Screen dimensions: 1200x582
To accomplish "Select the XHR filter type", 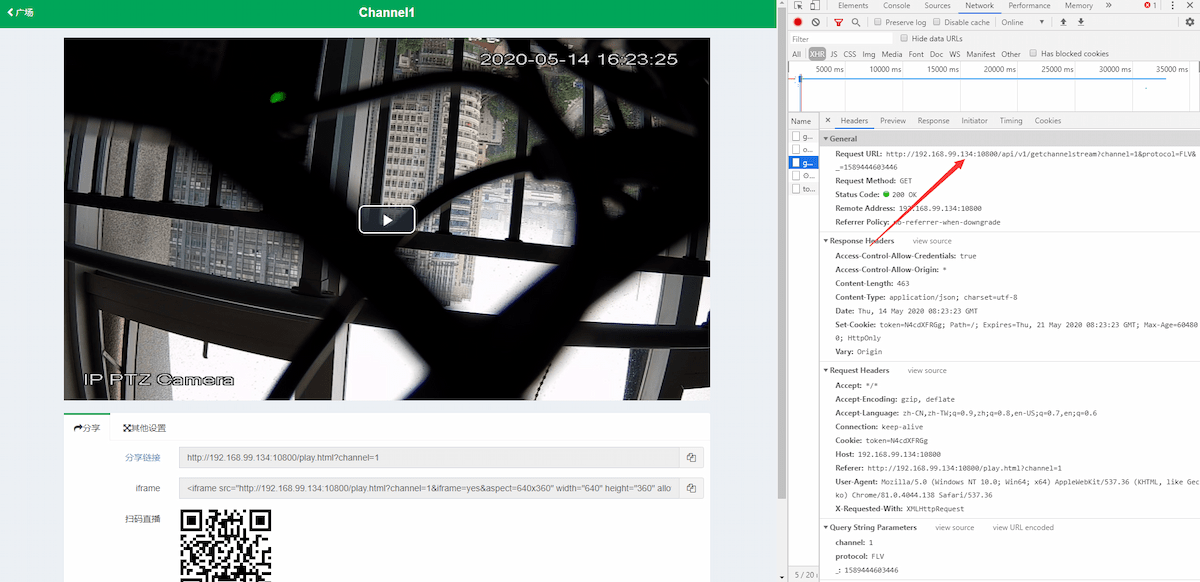I will 817,54.
